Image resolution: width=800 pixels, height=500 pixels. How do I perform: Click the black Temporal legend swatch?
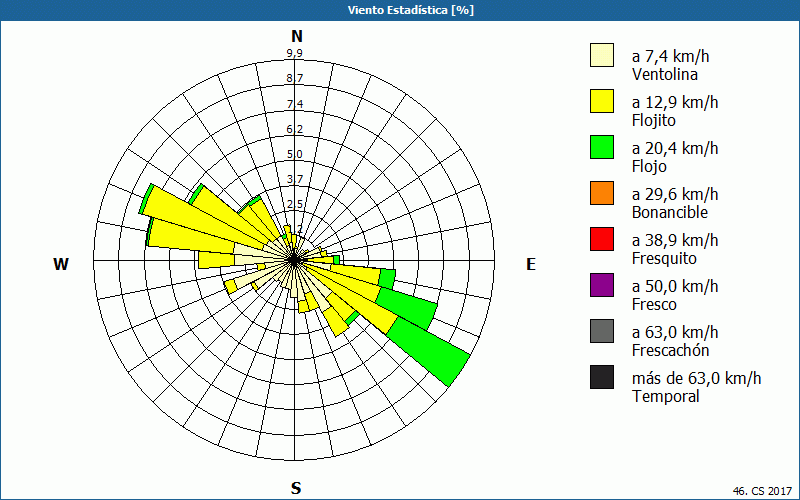coord(602,377)
